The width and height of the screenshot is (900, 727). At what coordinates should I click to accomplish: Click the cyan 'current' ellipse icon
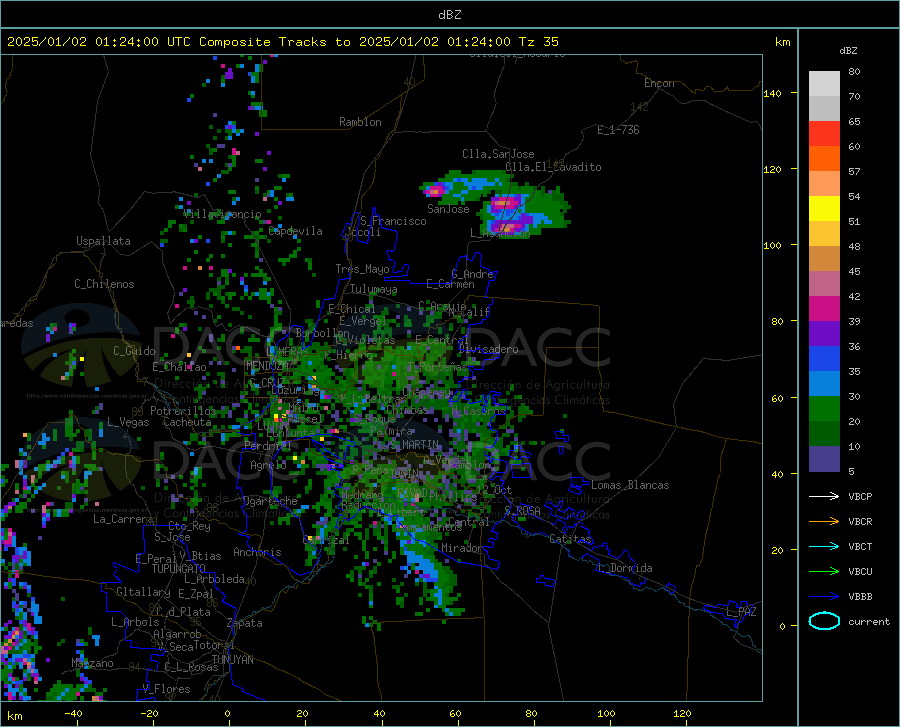click(824, 621)
